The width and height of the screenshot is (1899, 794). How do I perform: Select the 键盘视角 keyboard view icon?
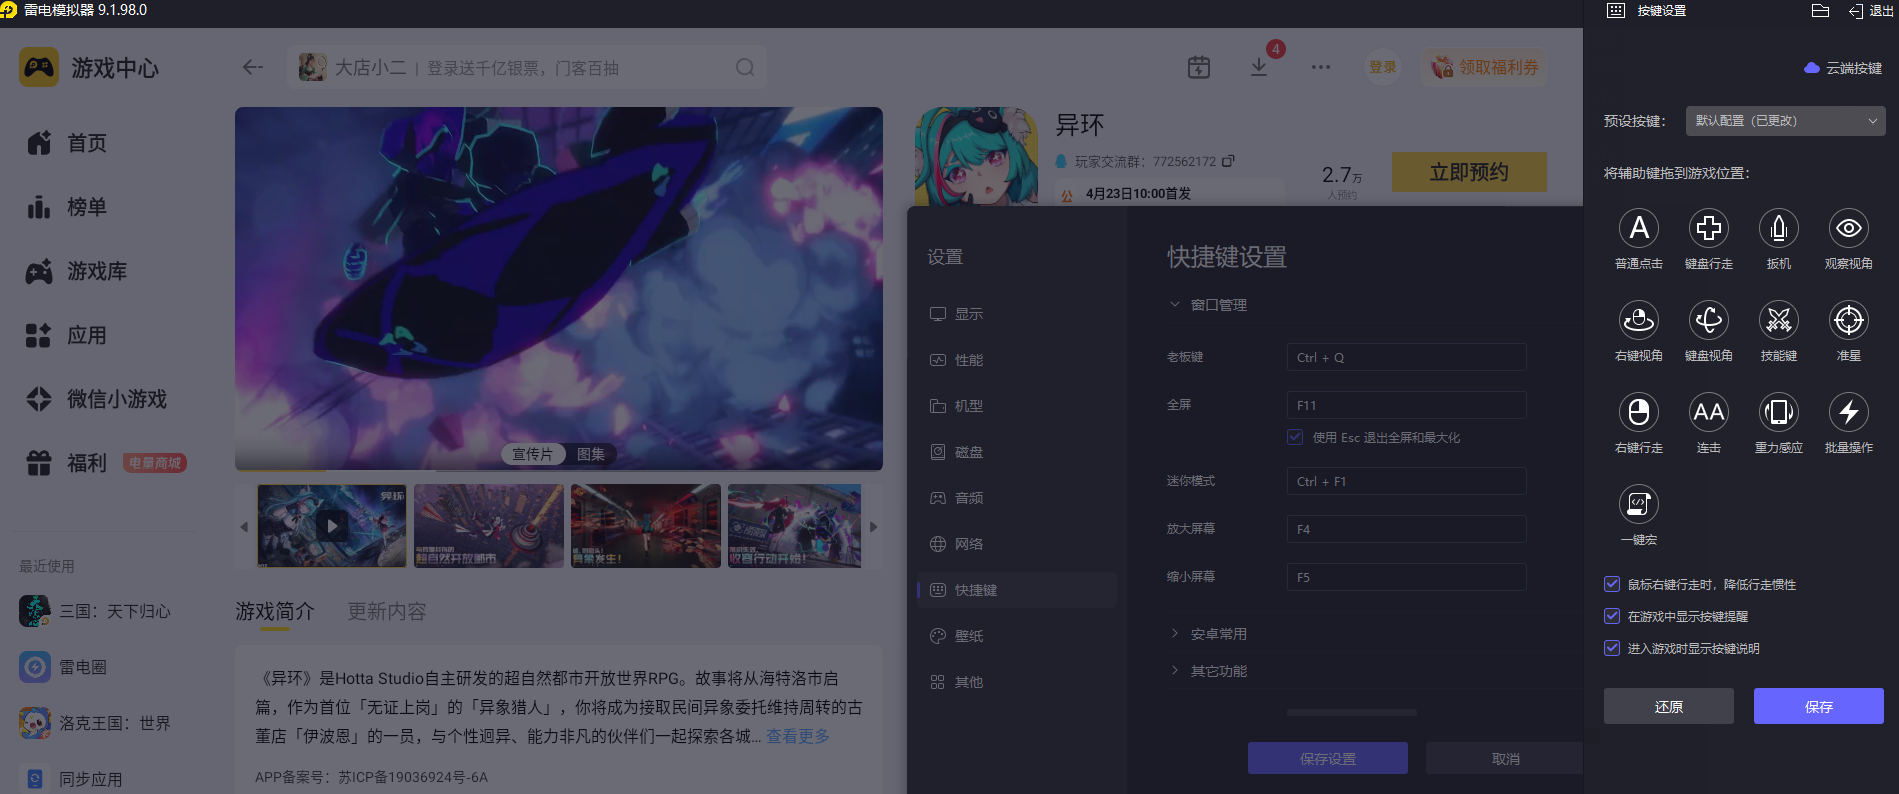(1708, 320)
